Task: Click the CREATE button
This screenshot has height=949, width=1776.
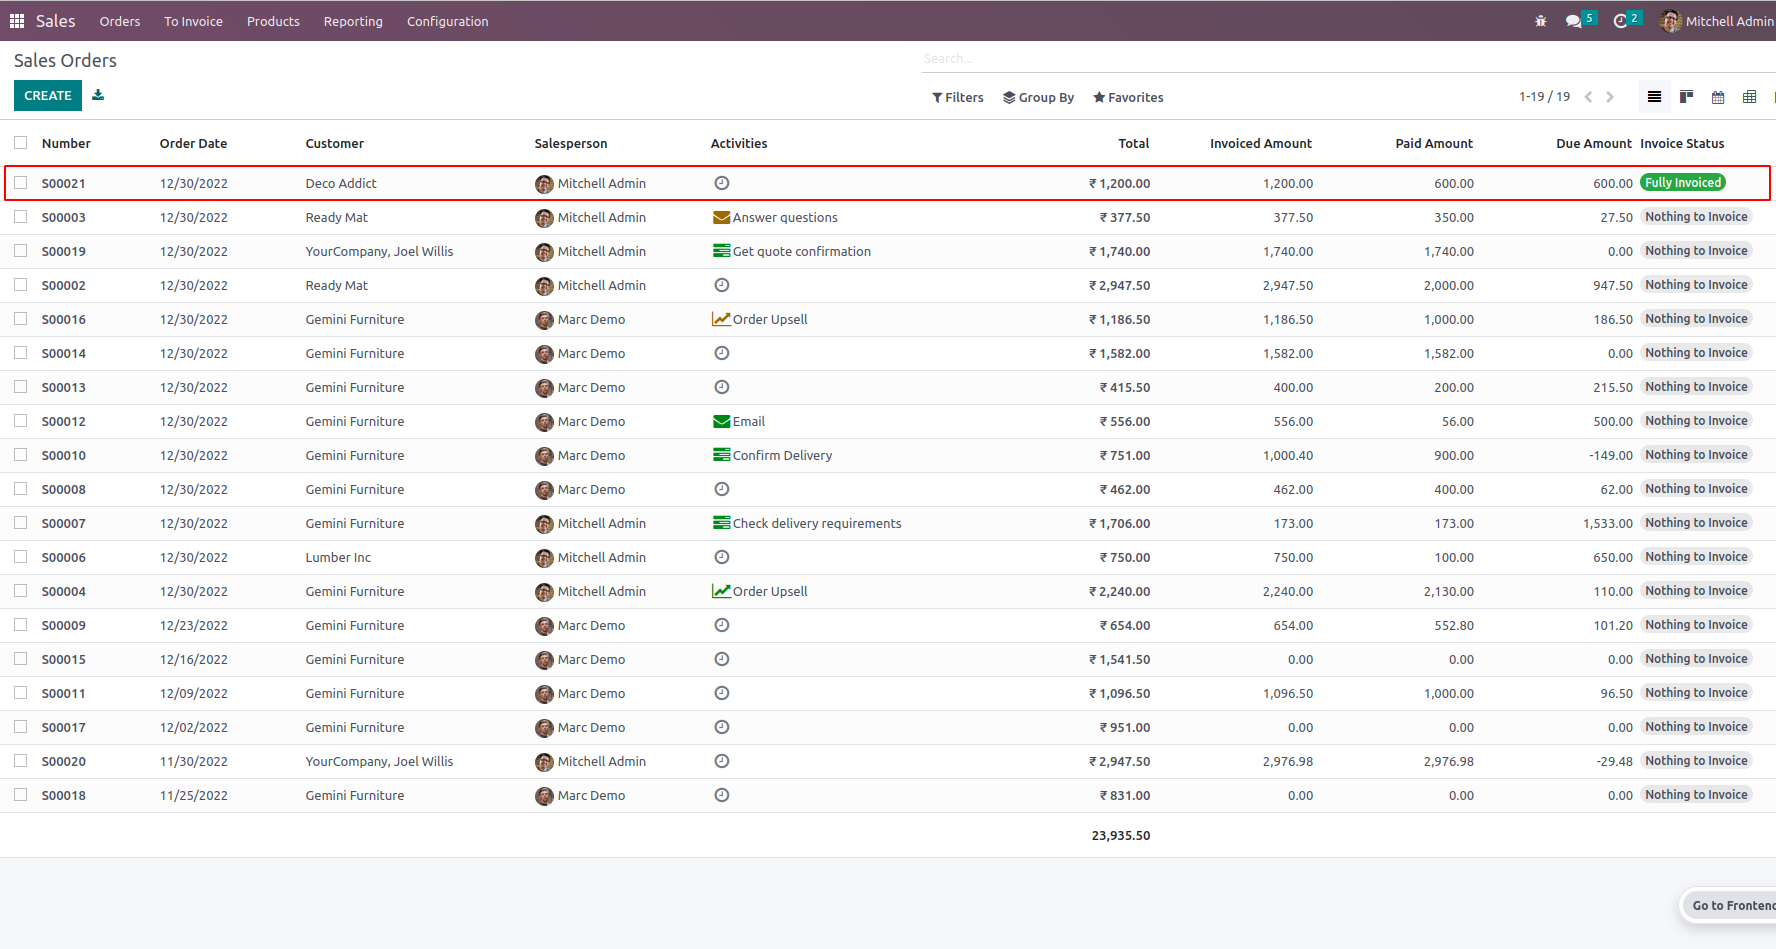Action: (48, 96)
